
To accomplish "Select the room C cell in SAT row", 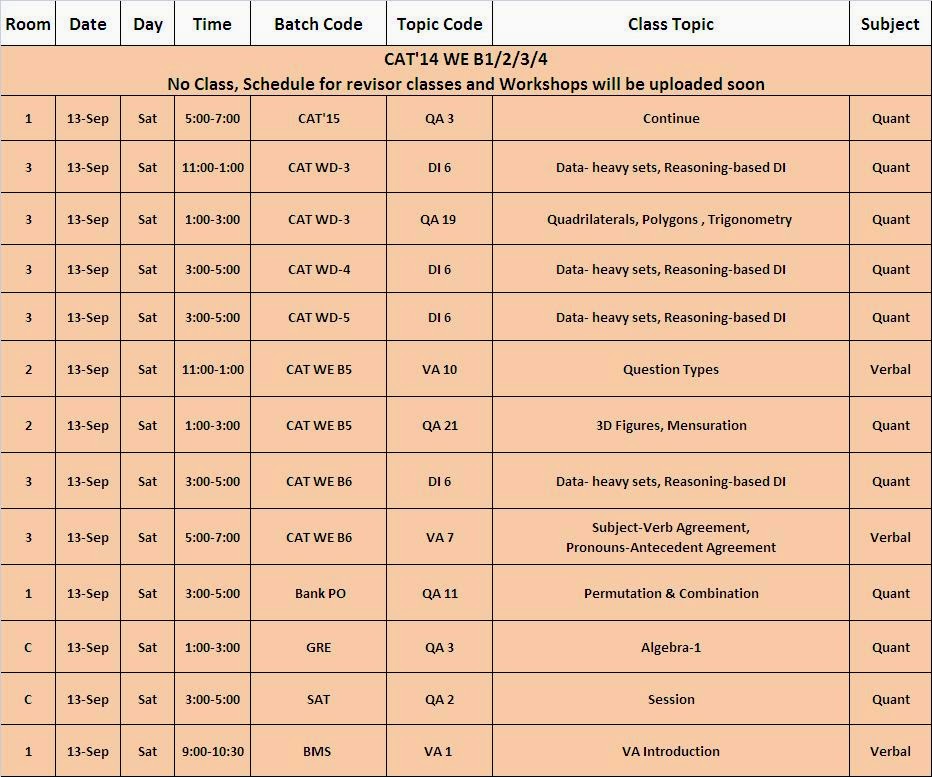I will click(28, 699).
